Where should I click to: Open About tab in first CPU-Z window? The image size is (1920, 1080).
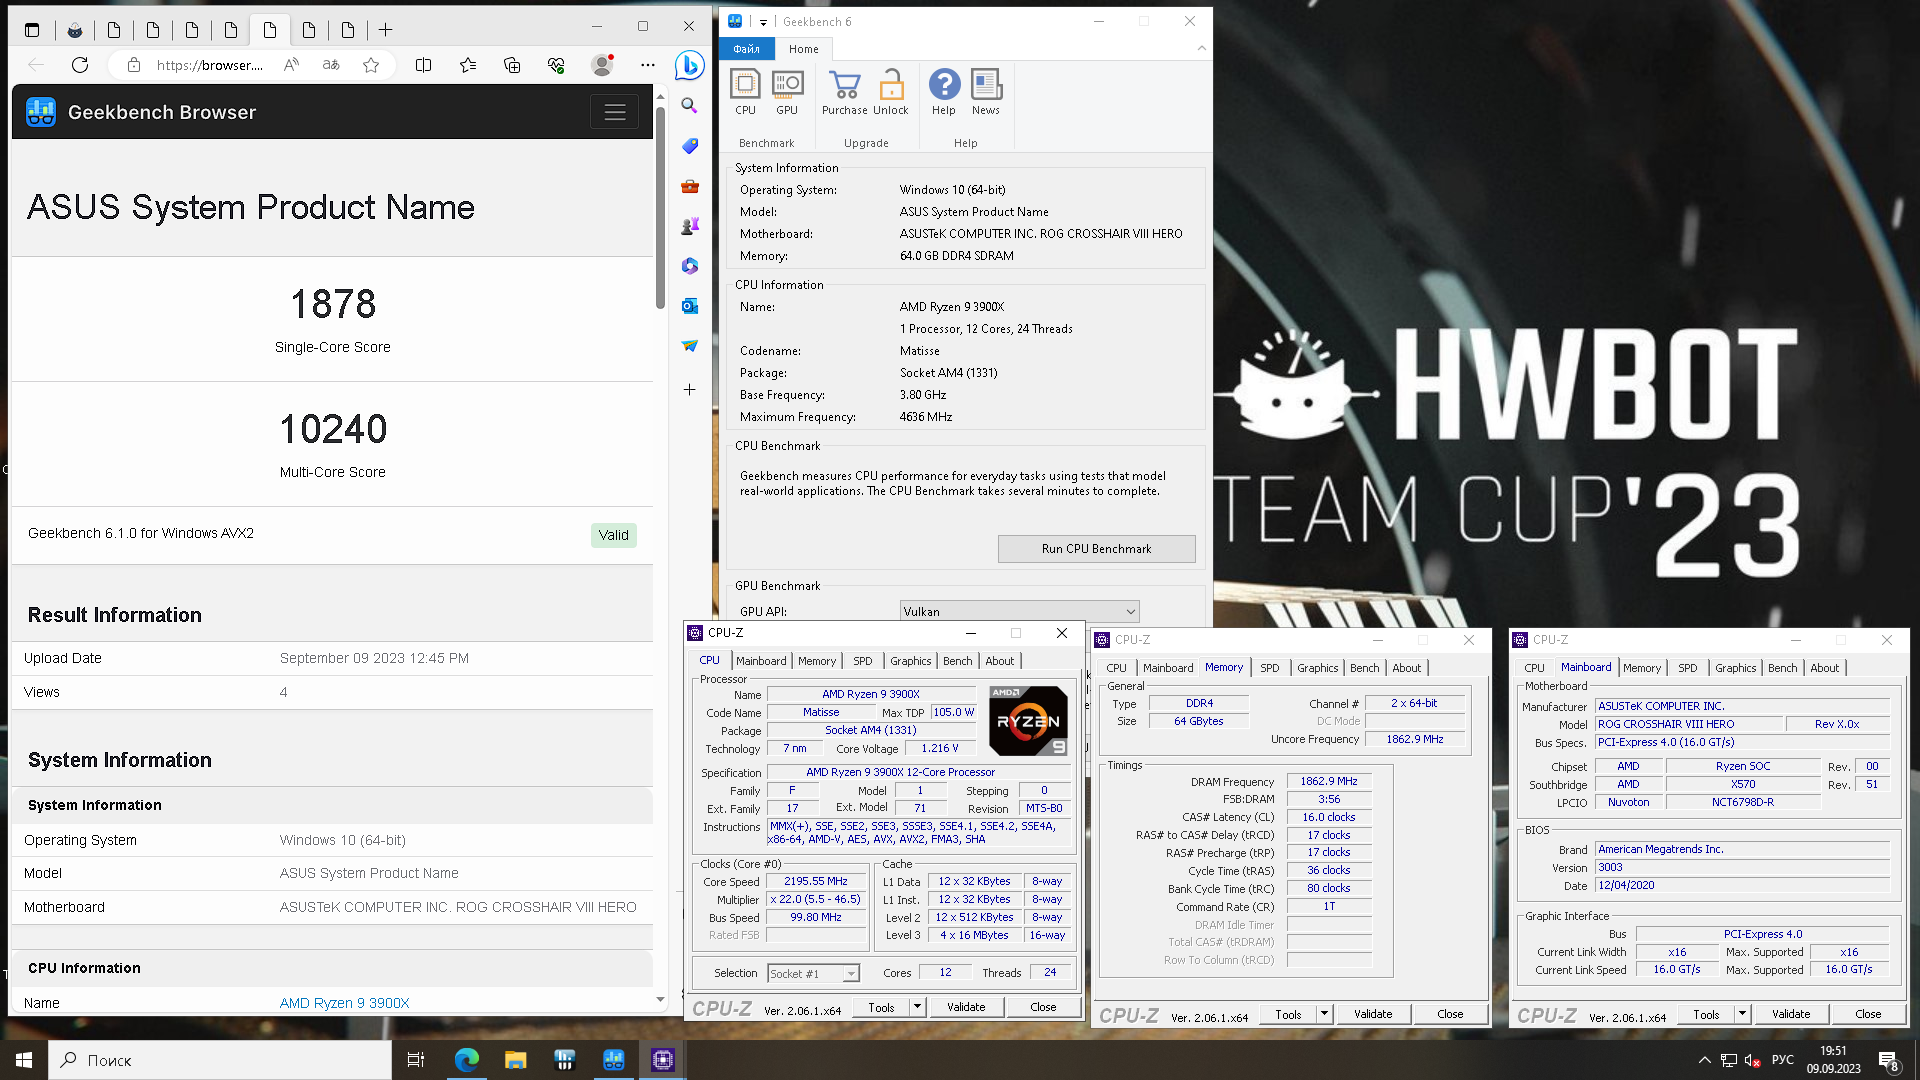999,661
